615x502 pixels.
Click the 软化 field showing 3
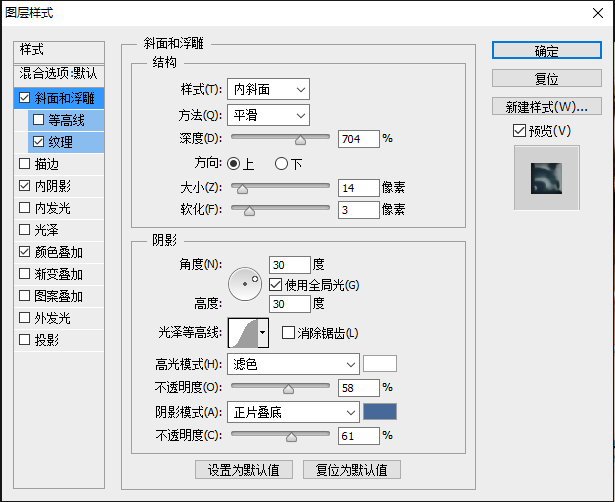[358, 210]
